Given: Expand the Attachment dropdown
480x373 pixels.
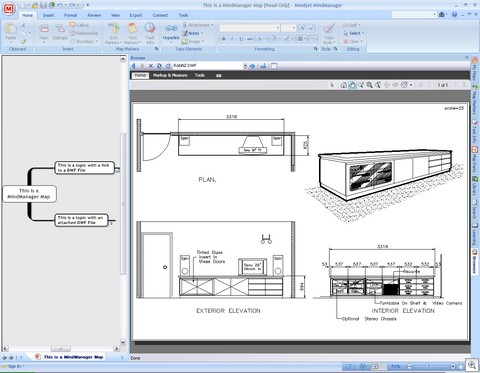Looking at the screenshot, I should pos(212,25).
